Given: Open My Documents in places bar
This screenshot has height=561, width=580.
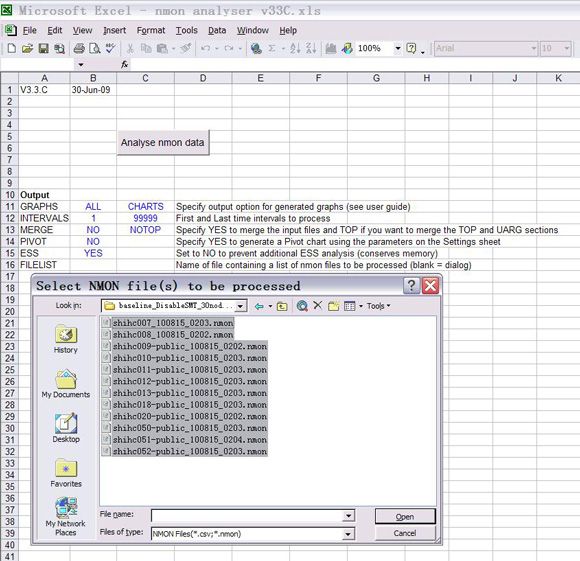Looking at the screenshot, I should coord(66,384).
